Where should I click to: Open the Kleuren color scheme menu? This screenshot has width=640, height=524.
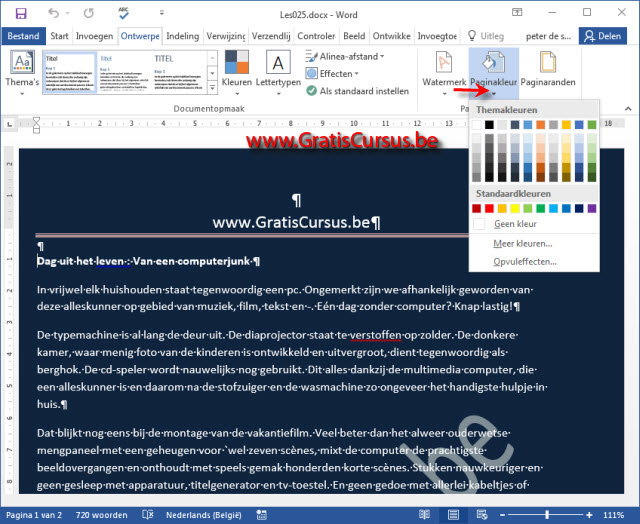pyautogui.click(x=237, y=73)
